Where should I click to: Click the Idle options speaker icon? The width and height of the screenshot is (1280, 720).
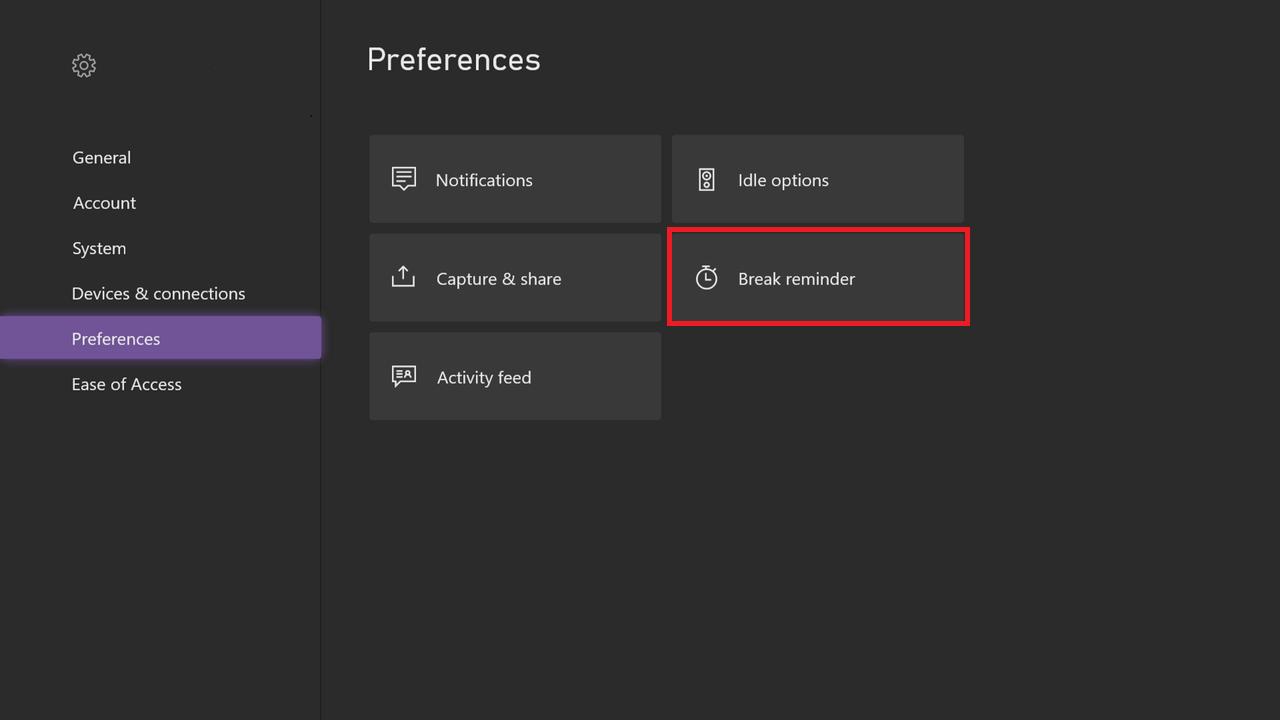(x=706, y=180)
